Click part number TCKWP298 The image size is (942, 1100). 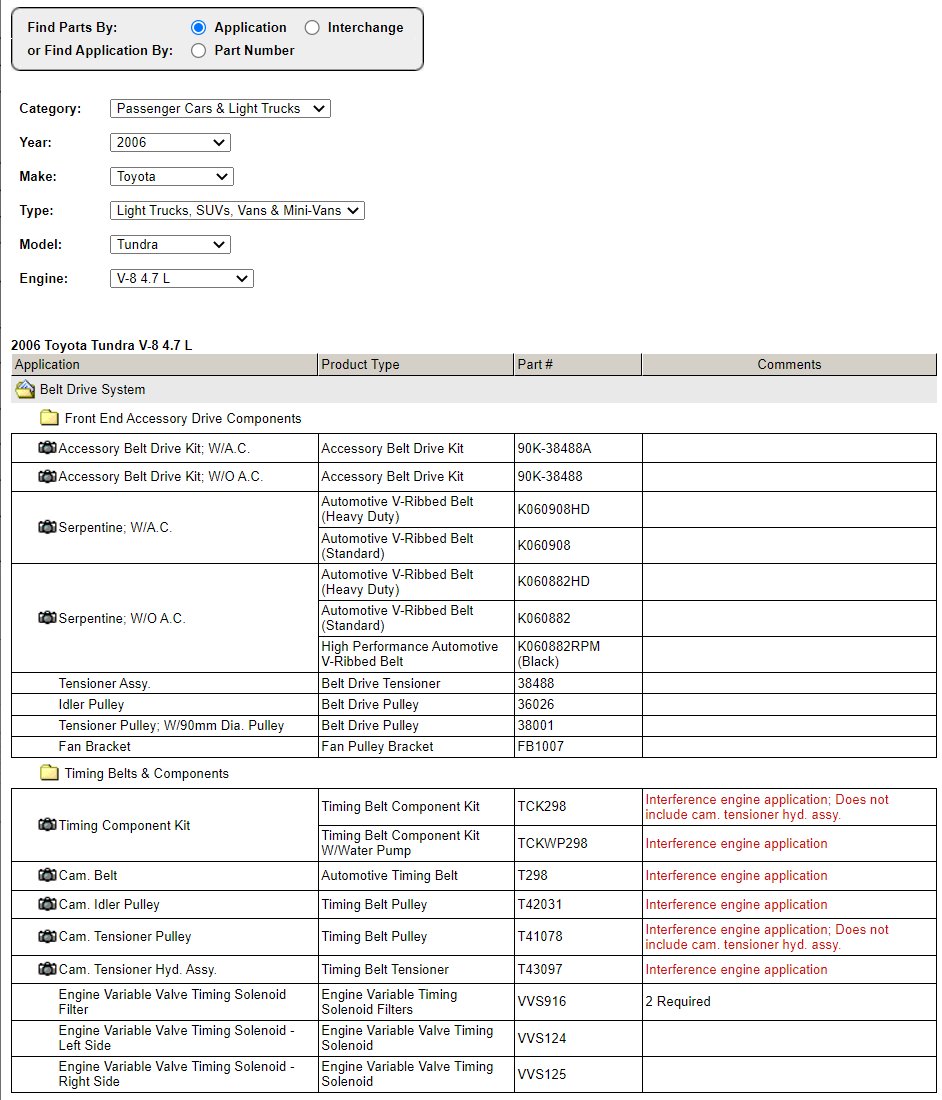(x=553, y=843)
